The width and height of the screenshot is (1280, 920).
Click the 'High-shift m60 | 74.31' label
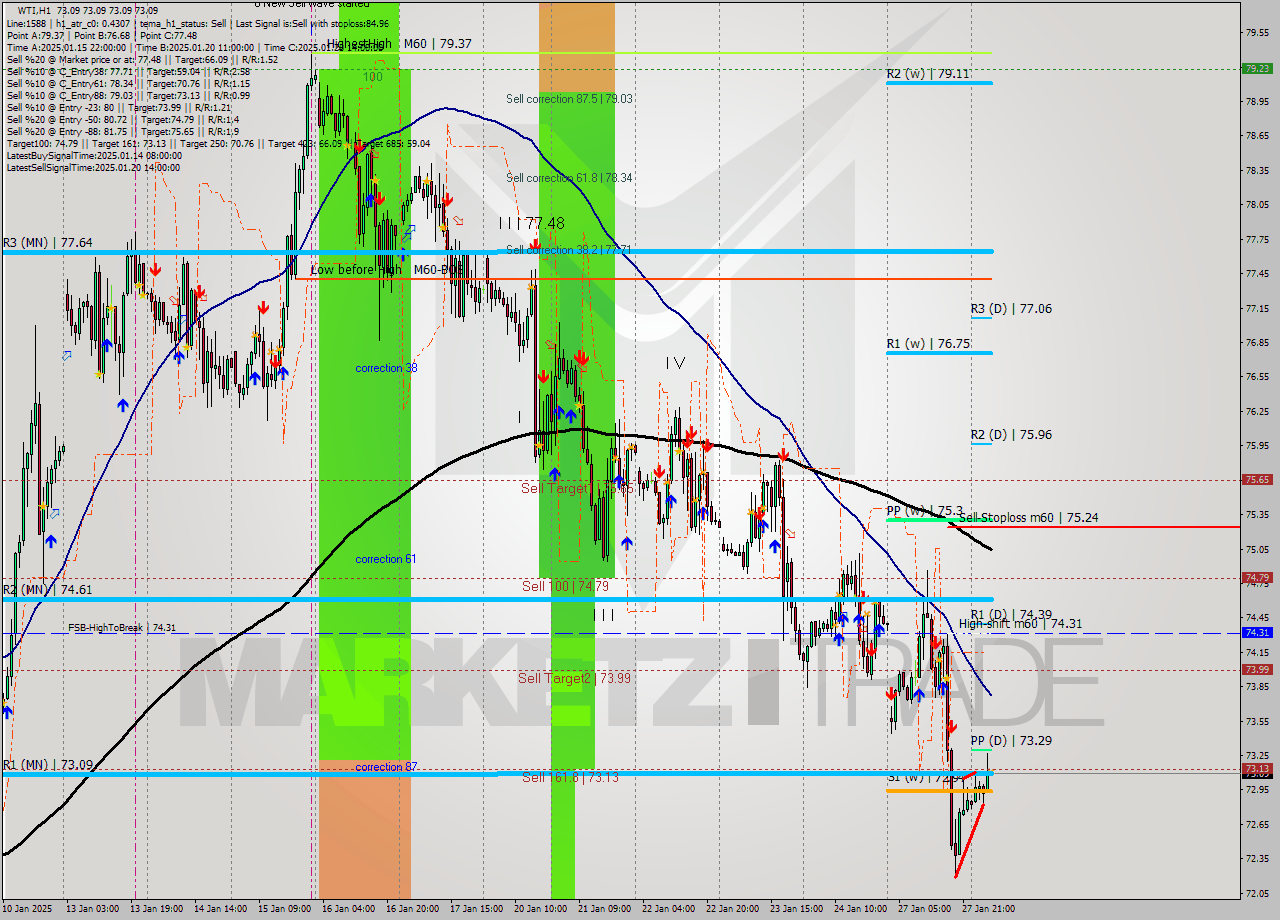point(1020,624)
